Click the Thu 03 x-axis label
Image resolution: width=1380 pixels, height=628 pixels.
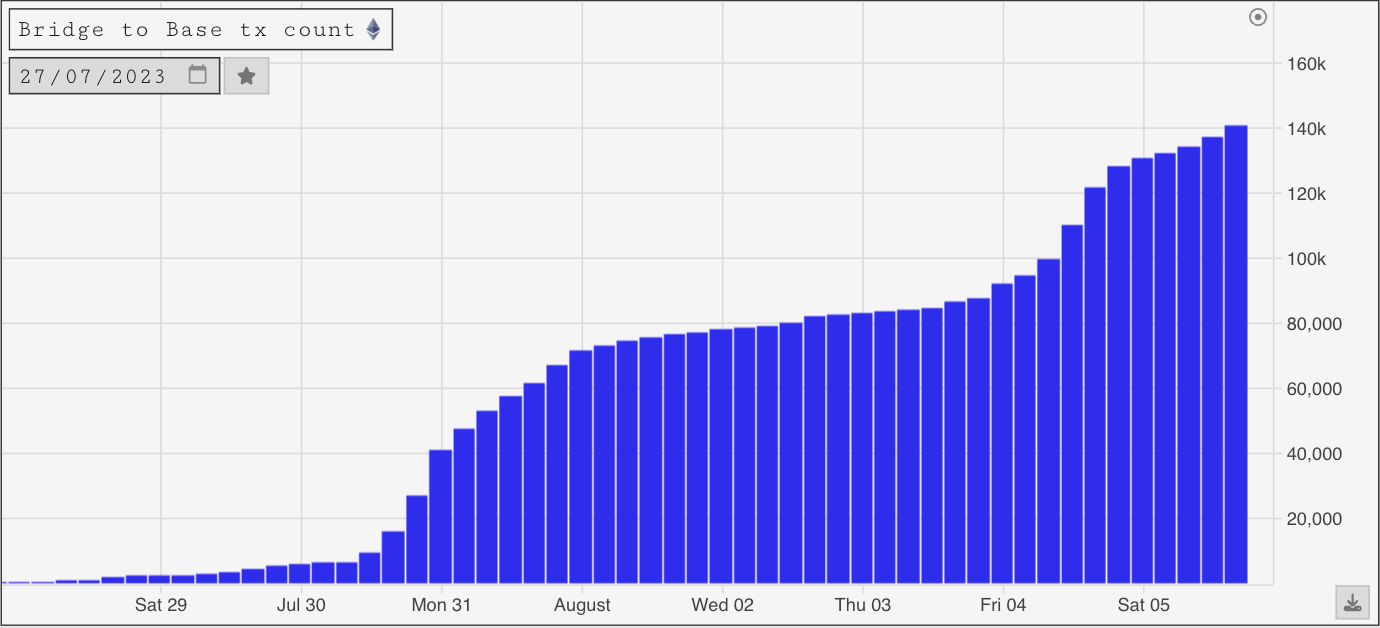click(x=862, y=605)
